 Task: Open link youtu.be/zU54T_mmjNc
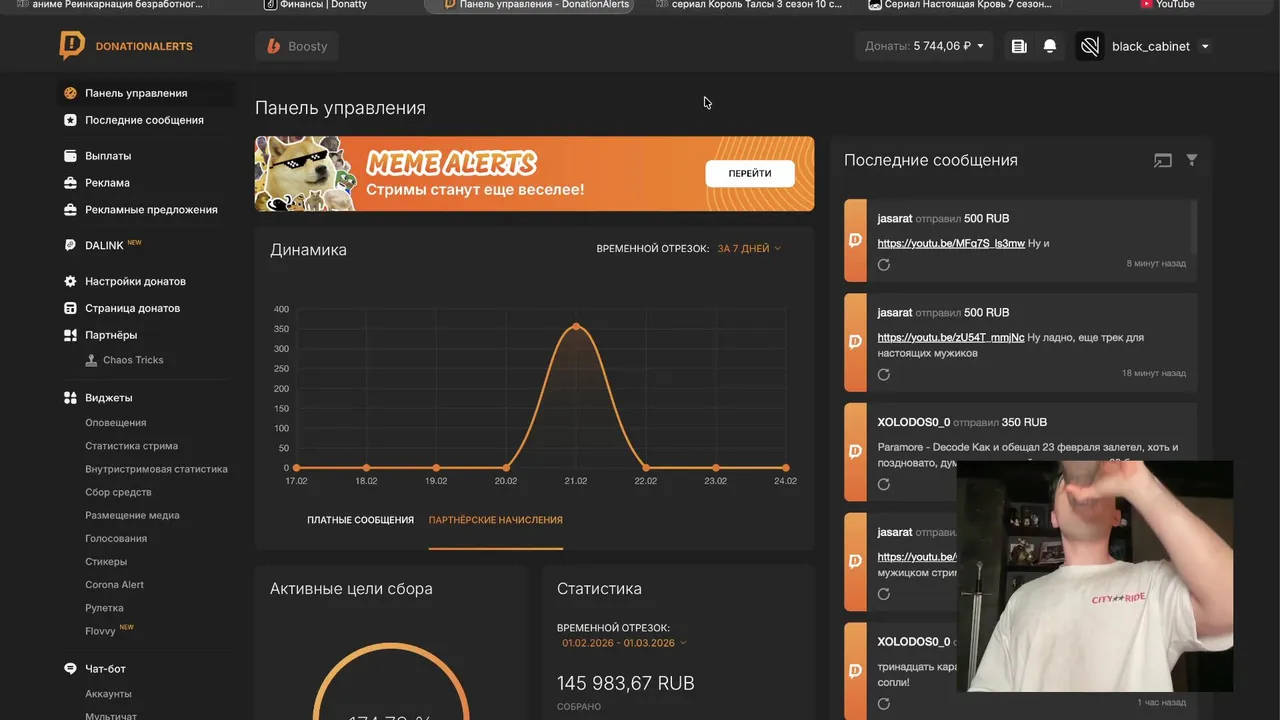[x=951, y=337]
